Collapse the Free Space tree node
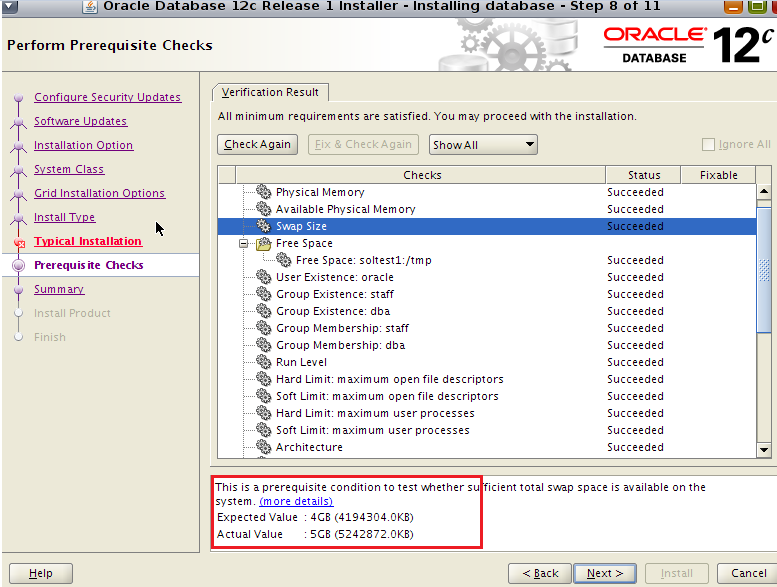The height and width of the screenshot is (587, 777). 243,243
